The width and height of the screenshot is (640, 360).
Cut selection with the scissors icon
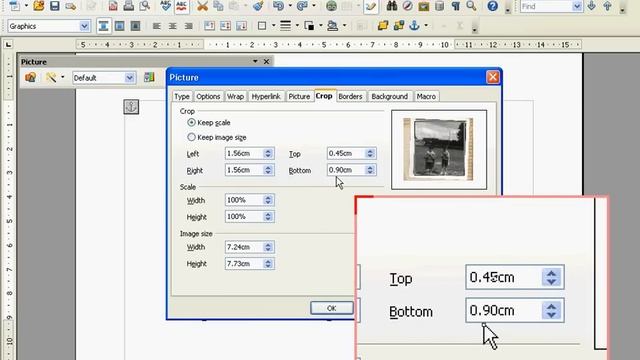tap(202, 6)
